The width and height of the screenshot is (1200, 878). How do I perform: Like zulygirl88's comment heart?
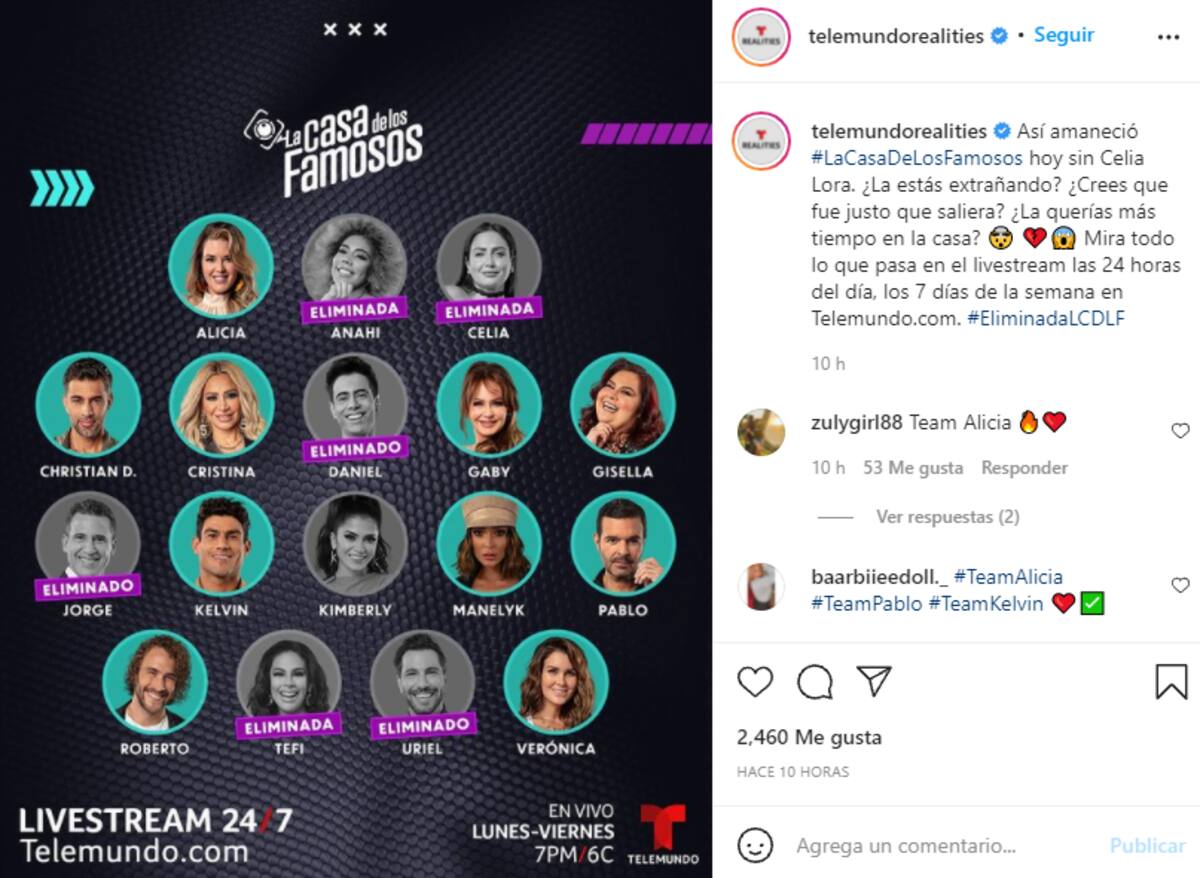tap(1180, 431)
